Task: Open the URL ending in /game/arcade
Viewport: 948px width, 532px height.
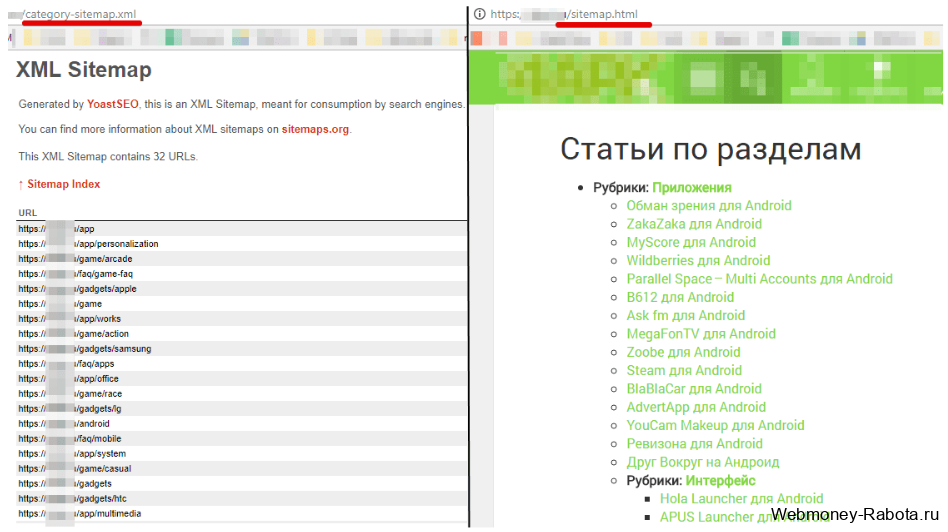Action: [x=76, y=259]
